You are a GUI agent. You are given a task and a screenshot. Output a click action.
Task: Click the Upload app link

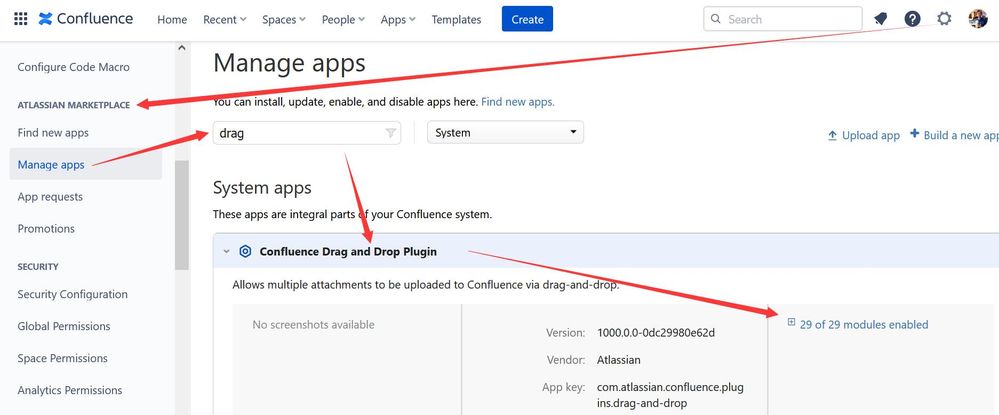871,135
